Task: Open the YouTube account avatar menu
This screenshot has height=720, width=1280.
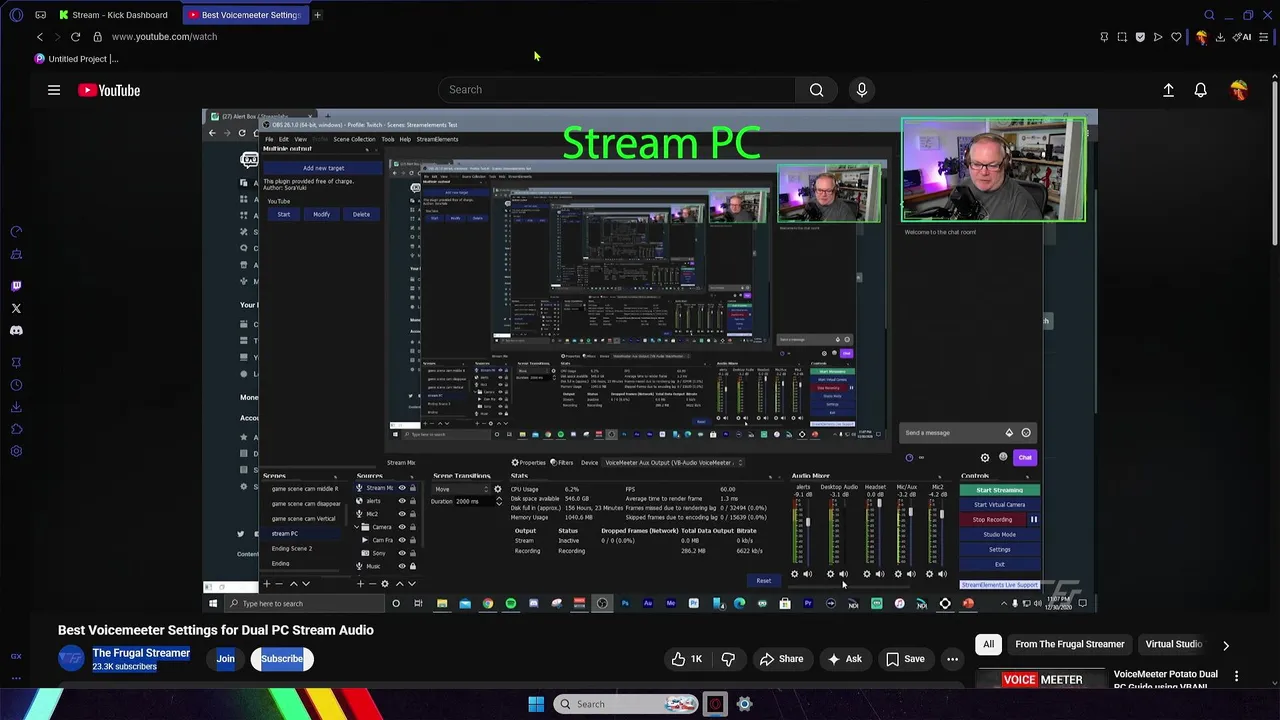Action: pos(1239,90)
